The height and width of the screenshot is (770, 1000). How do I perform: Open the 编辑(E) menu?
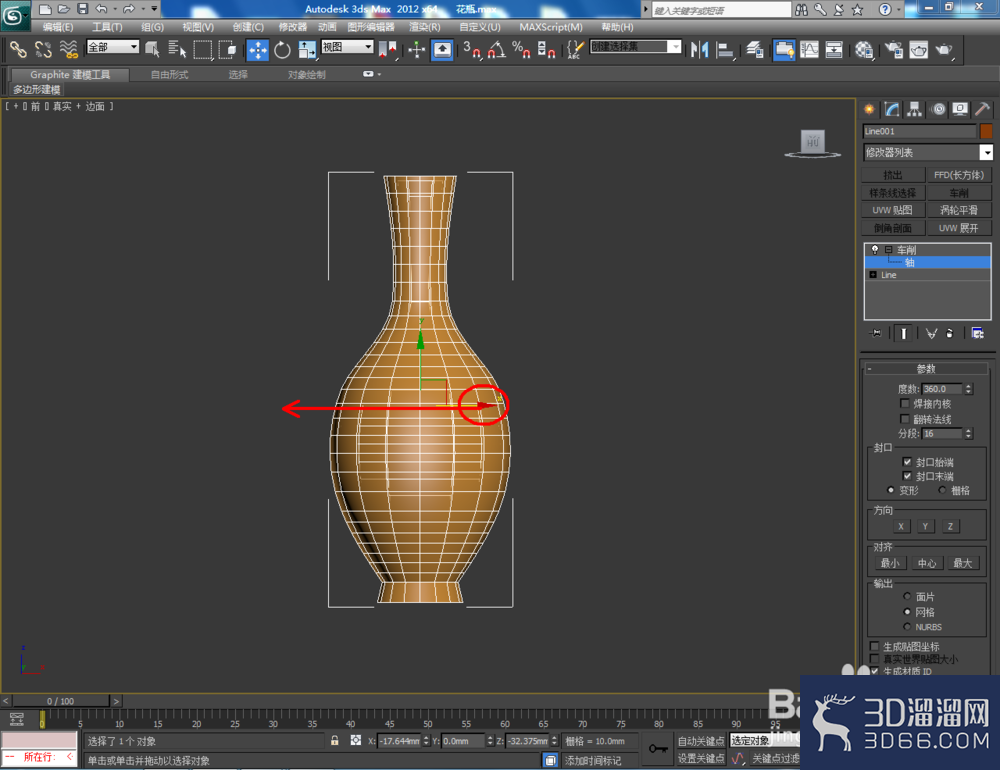(58, 27)
